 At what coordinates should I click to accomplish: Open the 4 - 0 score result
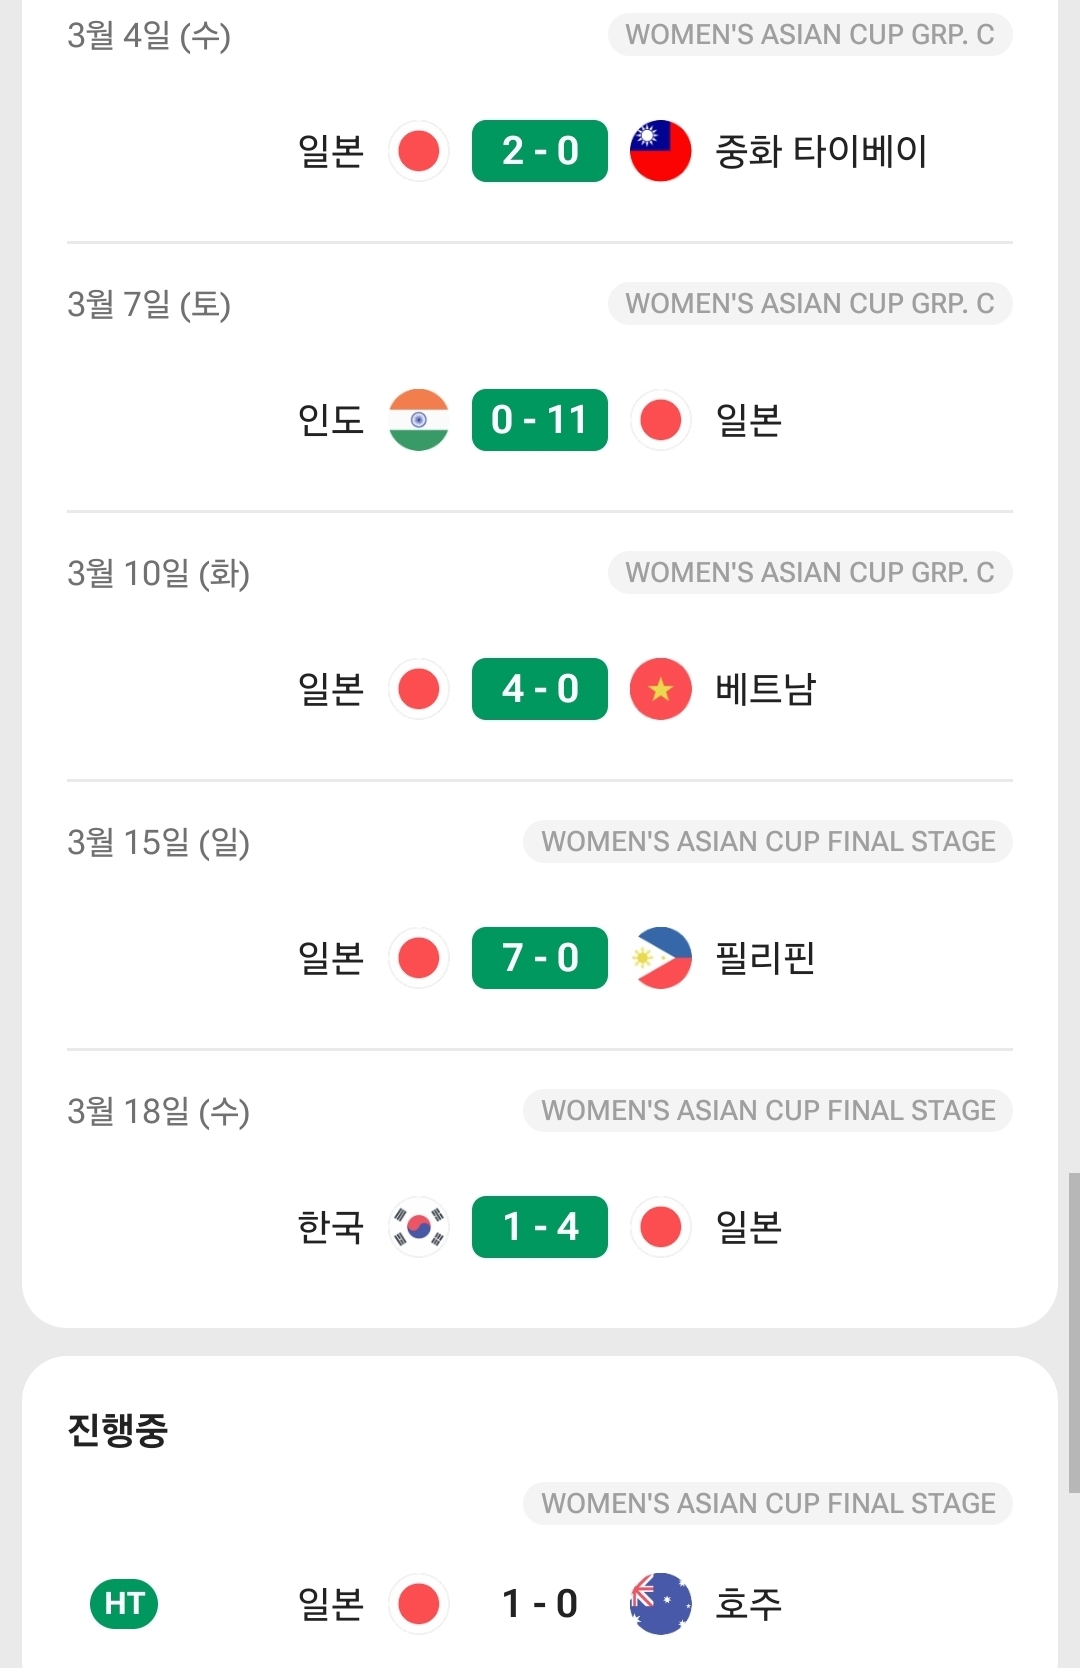click(x=540, y=689)
